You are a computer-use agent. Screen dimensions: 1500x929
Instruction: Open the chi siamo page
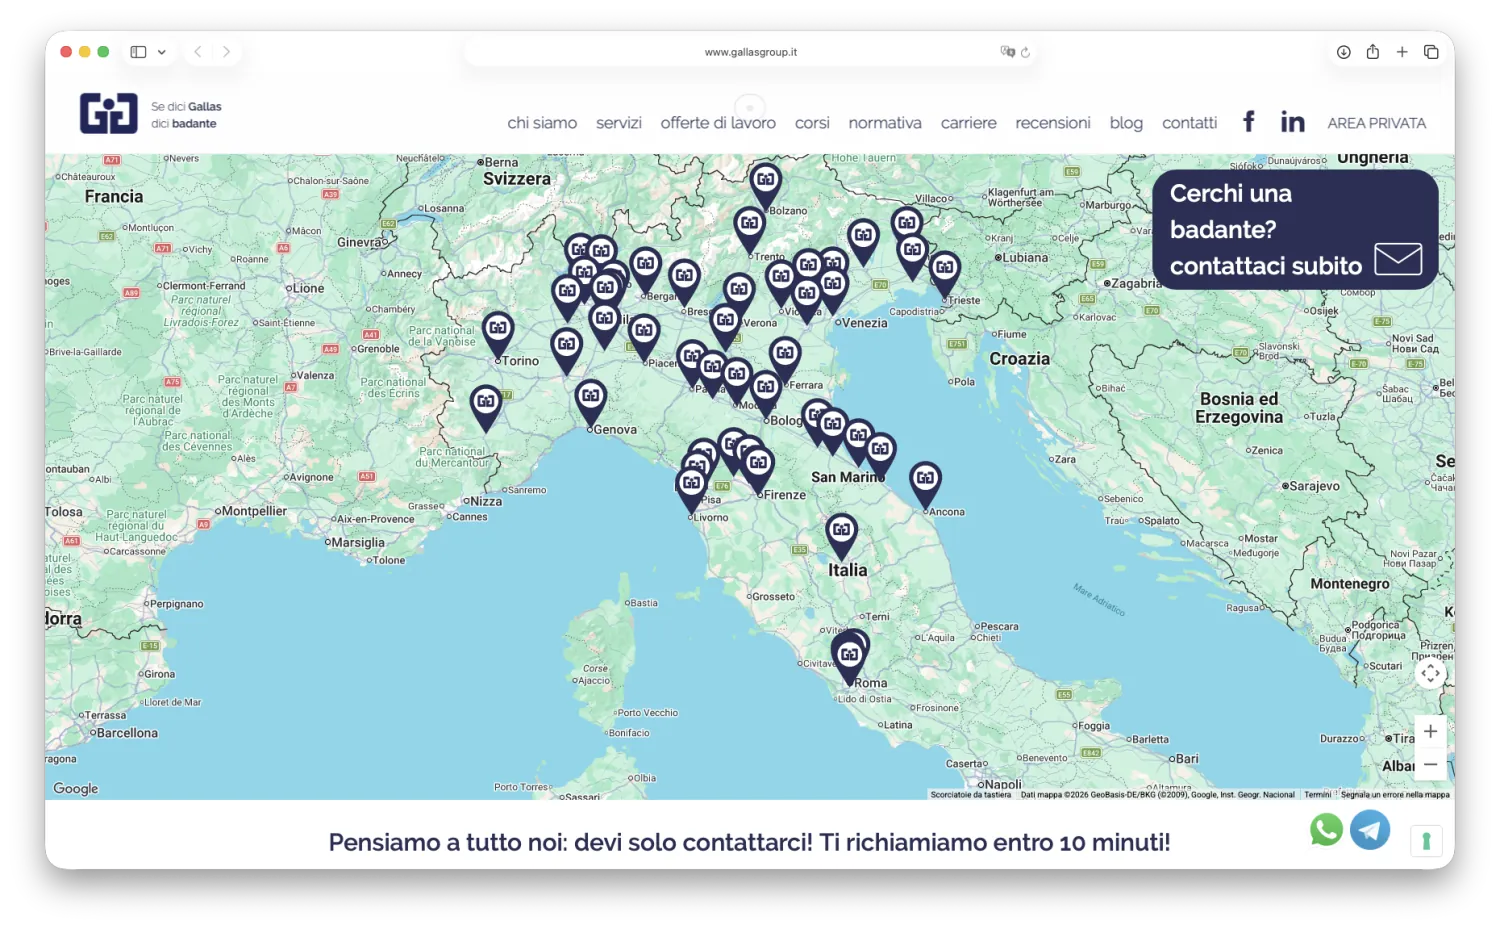pos(542,123)
